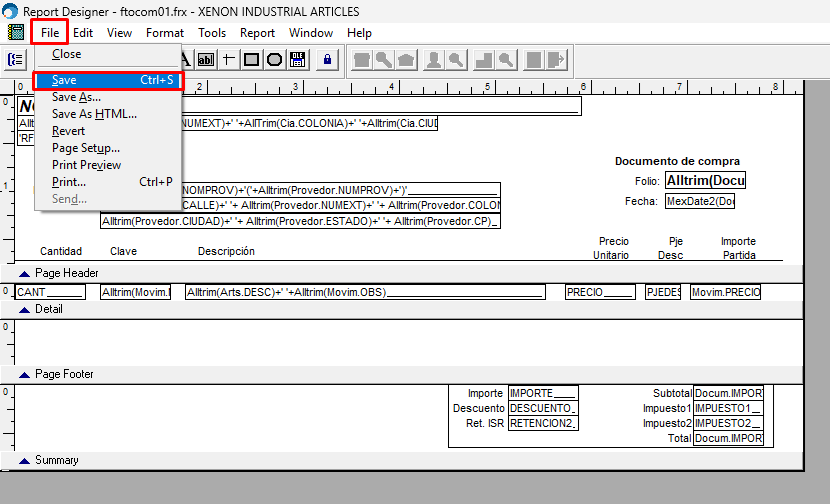Click the disabled Send... menu entry

[108, 199]
